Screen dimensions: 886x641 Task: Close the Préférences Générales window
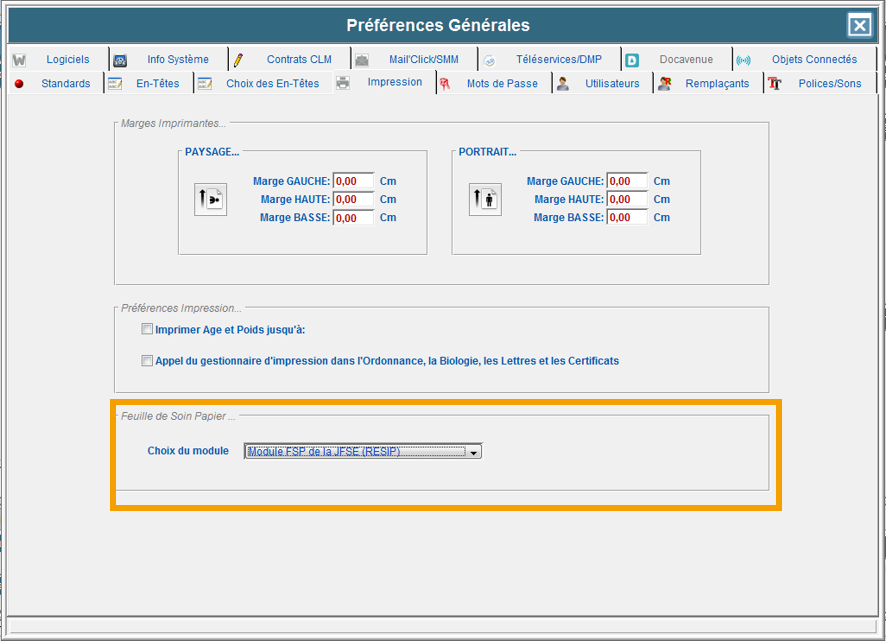[859, 25]
